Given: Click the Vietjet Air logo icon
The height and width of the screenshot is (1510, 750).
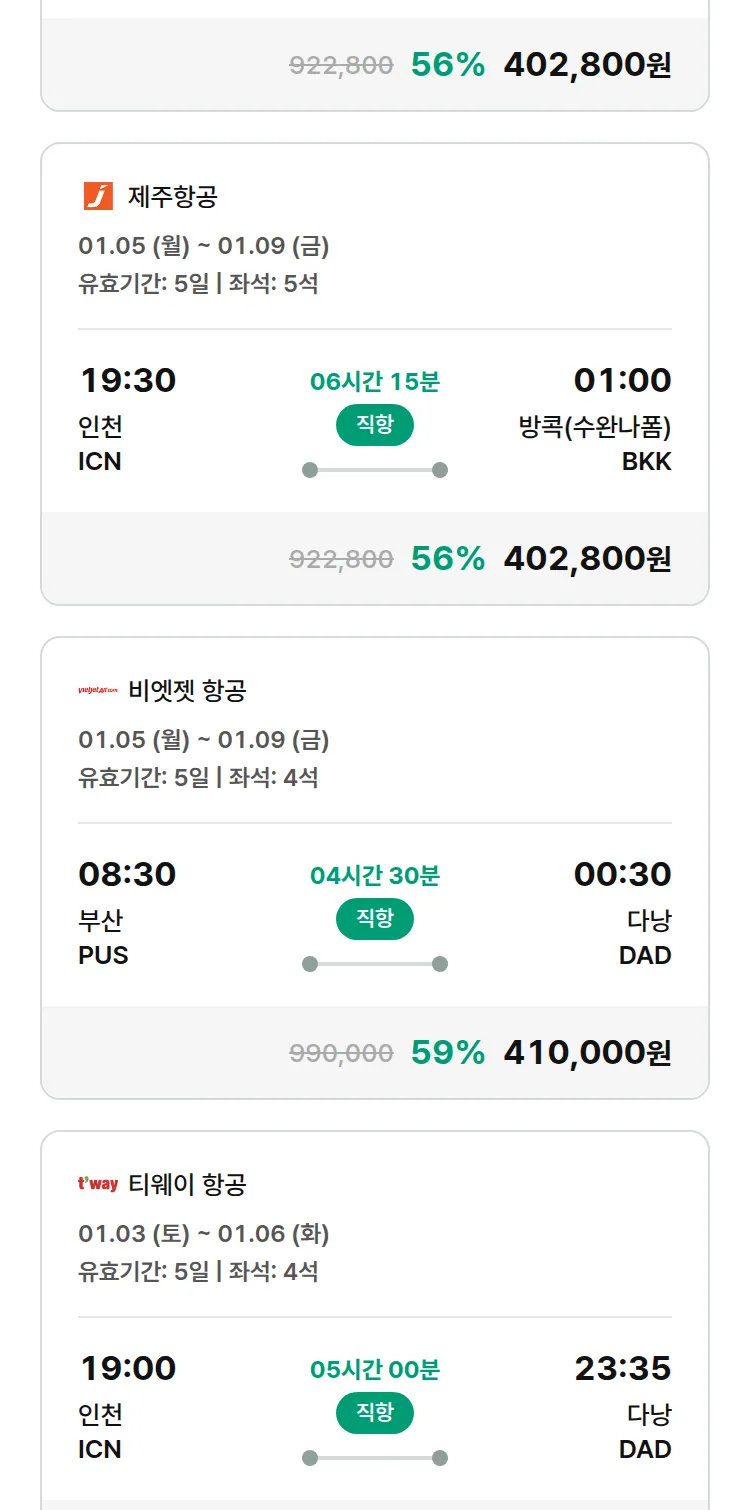Looking at the screenshot, I should [x=98, y=690].
